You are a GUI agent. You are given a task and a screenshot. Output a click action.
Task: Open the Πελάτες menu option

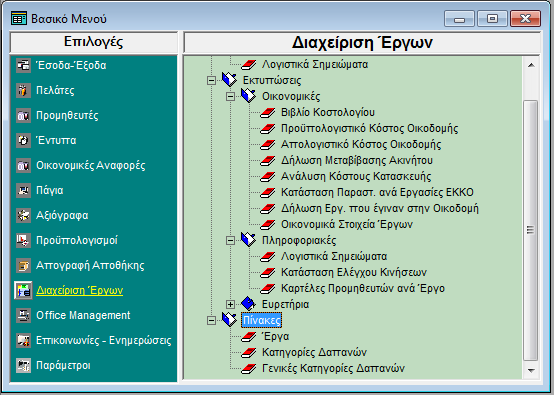55,90
